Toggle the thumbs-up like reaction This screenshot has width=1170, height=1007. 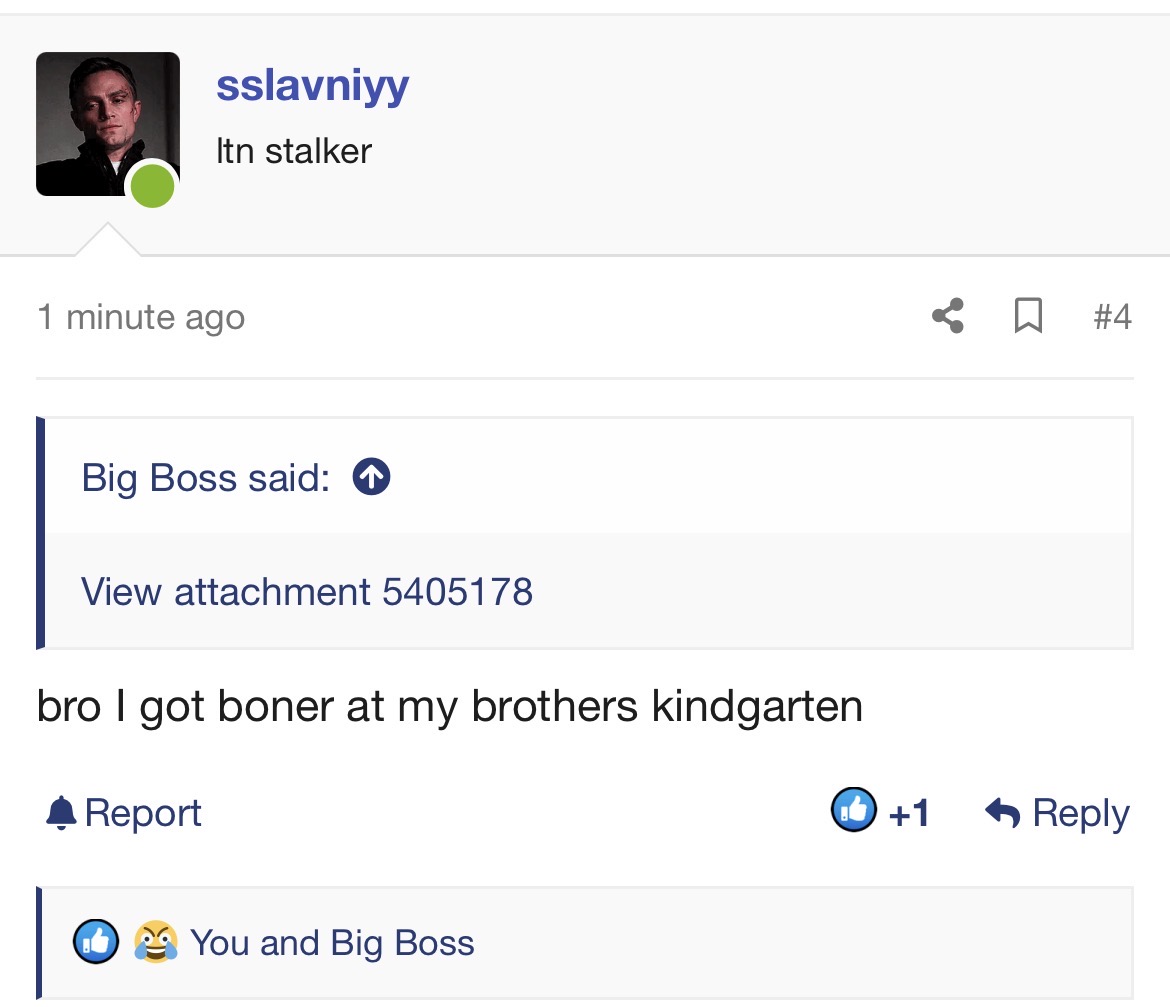coord(854,809)
